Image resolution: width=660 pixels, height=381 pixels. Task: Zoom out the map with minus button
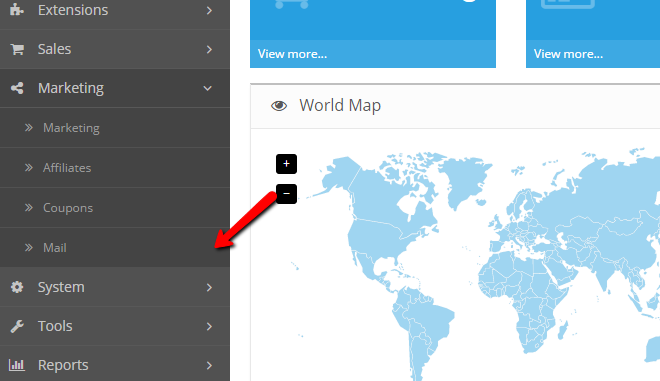[286, 194]
